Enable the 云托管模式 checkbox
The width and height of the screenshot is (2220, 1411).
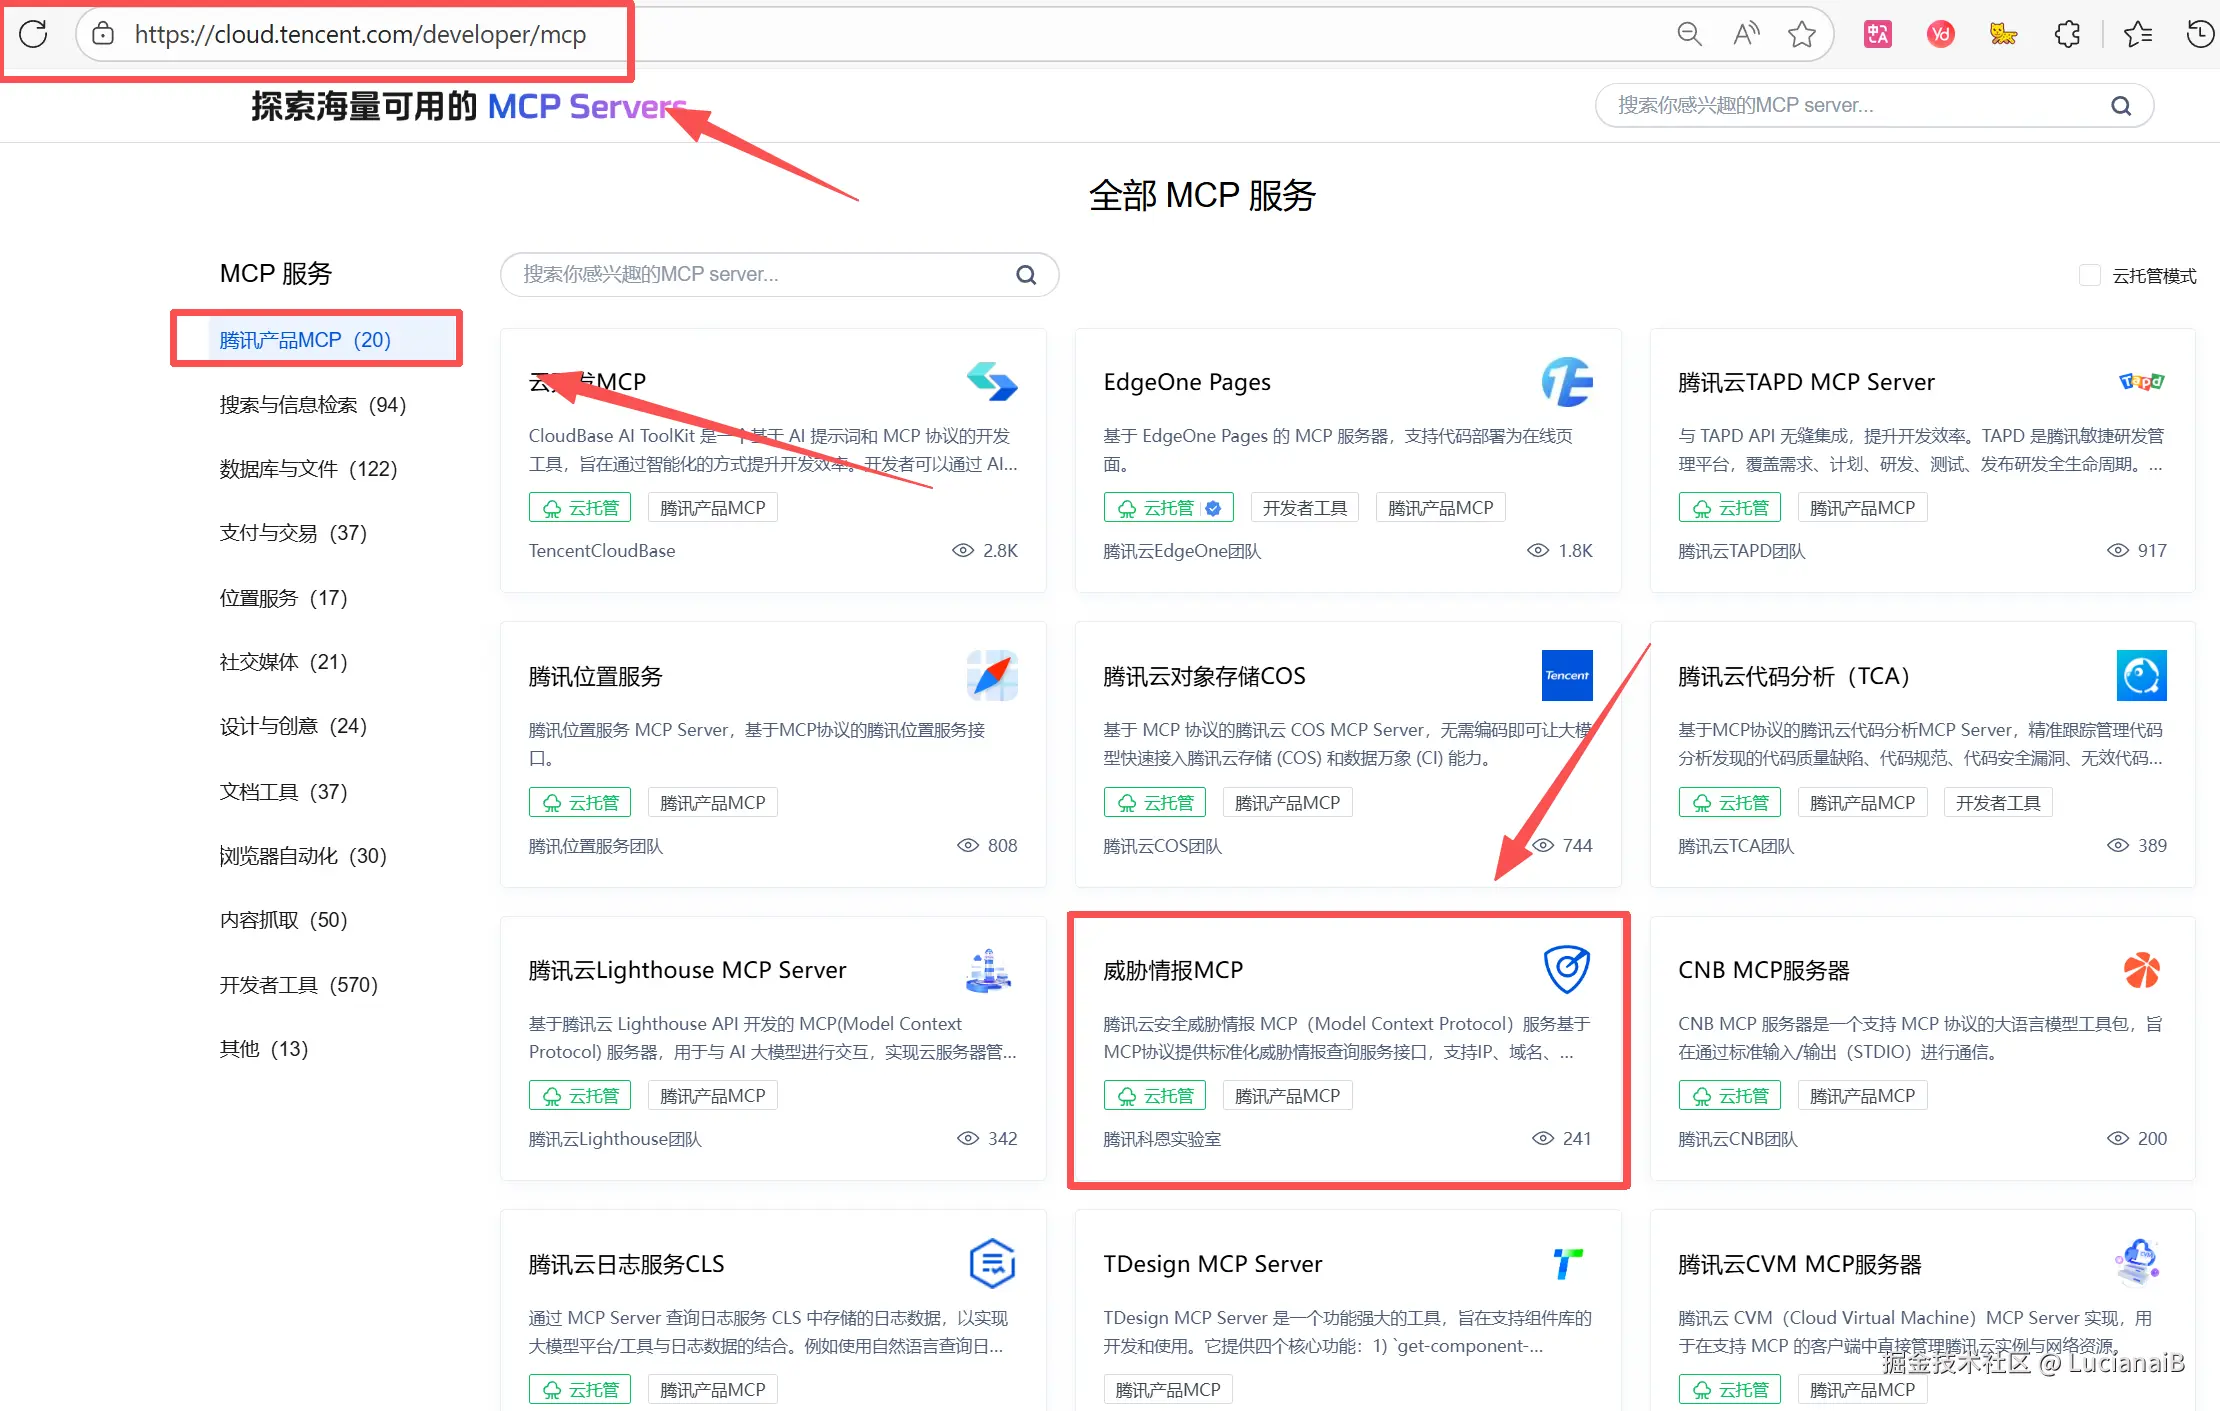tap(2090, 275)
